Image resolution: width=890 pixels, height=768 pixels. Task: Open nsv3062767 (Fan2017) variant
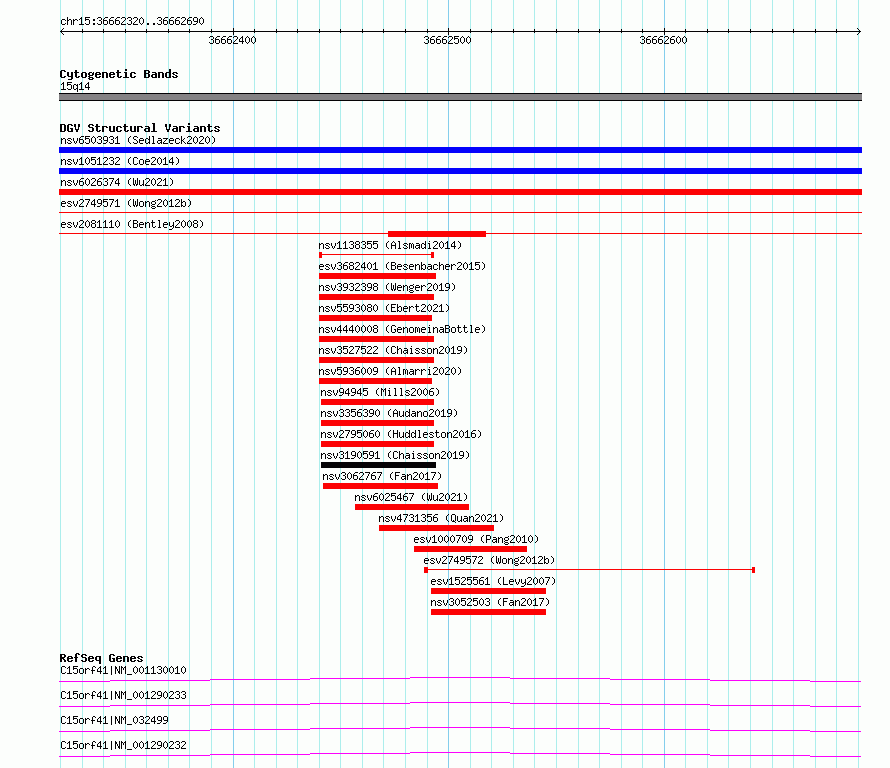(382, 476)
